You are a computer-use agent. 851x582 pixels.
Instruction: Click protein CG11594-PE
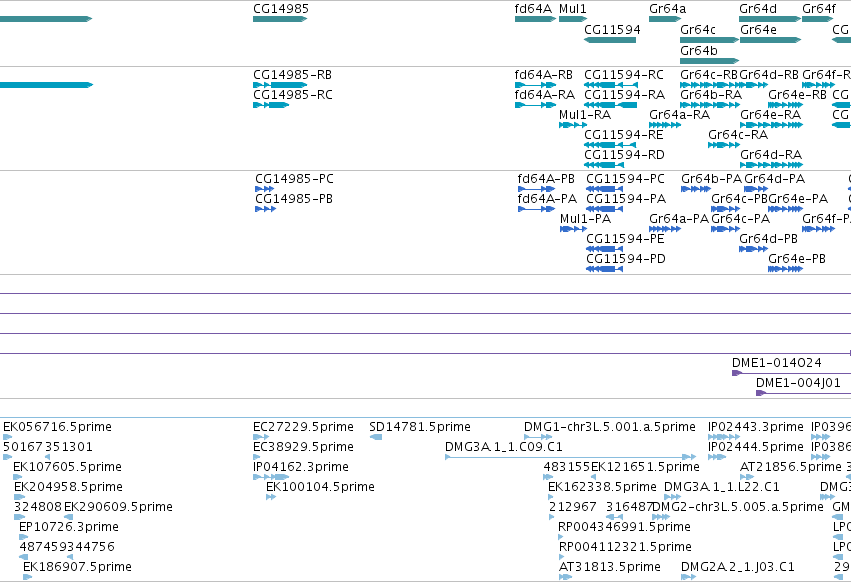tap(604, 249)
